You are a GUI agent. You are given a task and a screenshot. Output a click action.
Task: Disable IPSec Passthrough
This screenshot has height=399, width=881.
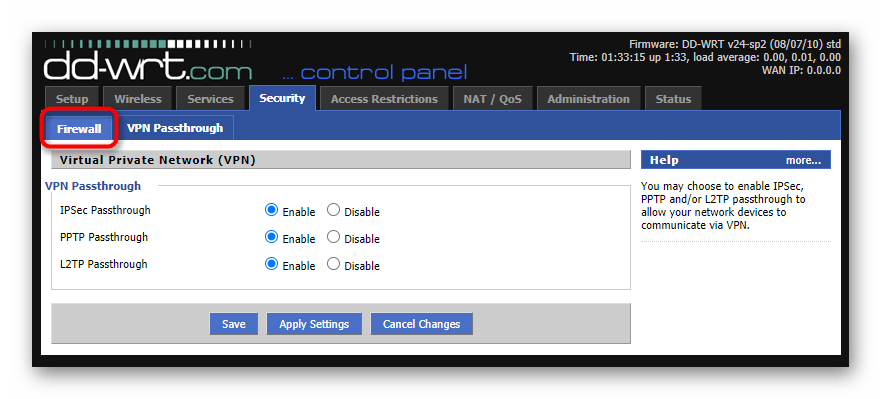(x=333, y=210)
